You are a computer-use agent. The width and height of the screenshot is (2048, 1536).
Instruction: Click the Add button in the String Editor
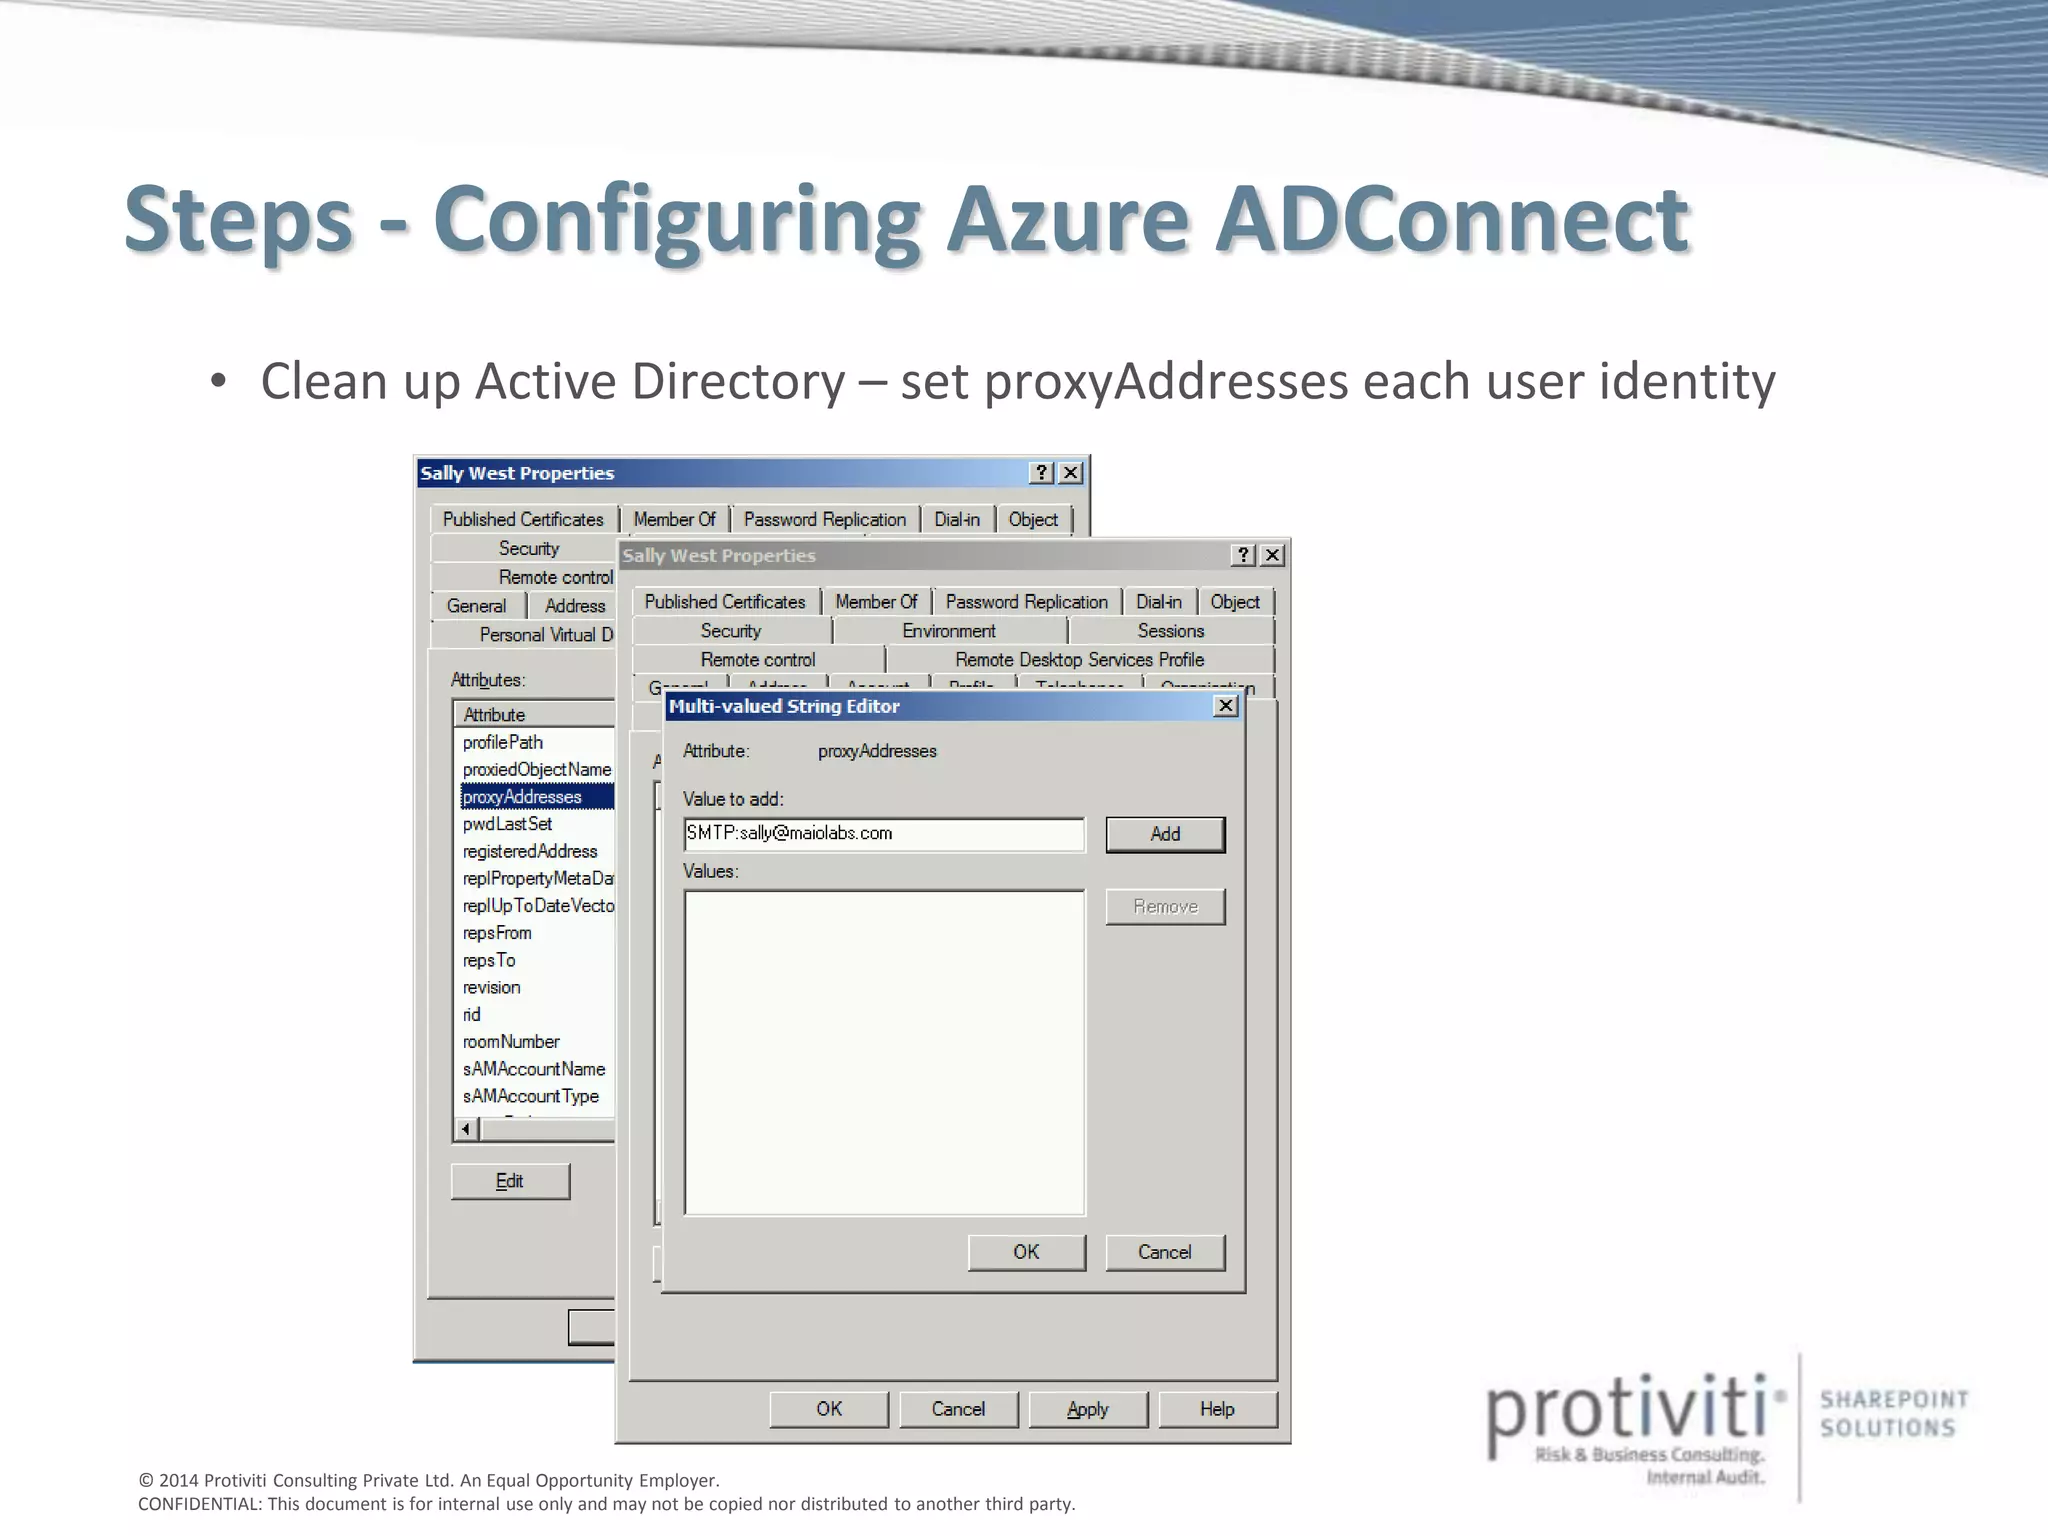(1165, 834)
